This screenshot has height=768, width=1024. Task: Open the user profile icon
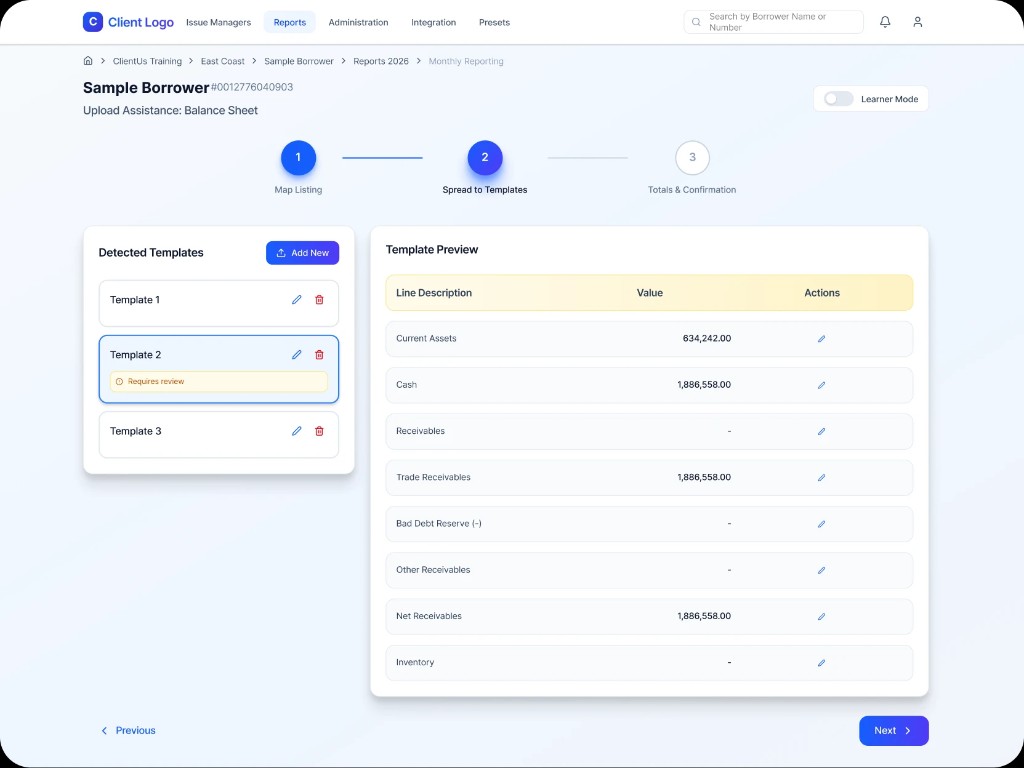pyautogui.click(x=918, y=22)
